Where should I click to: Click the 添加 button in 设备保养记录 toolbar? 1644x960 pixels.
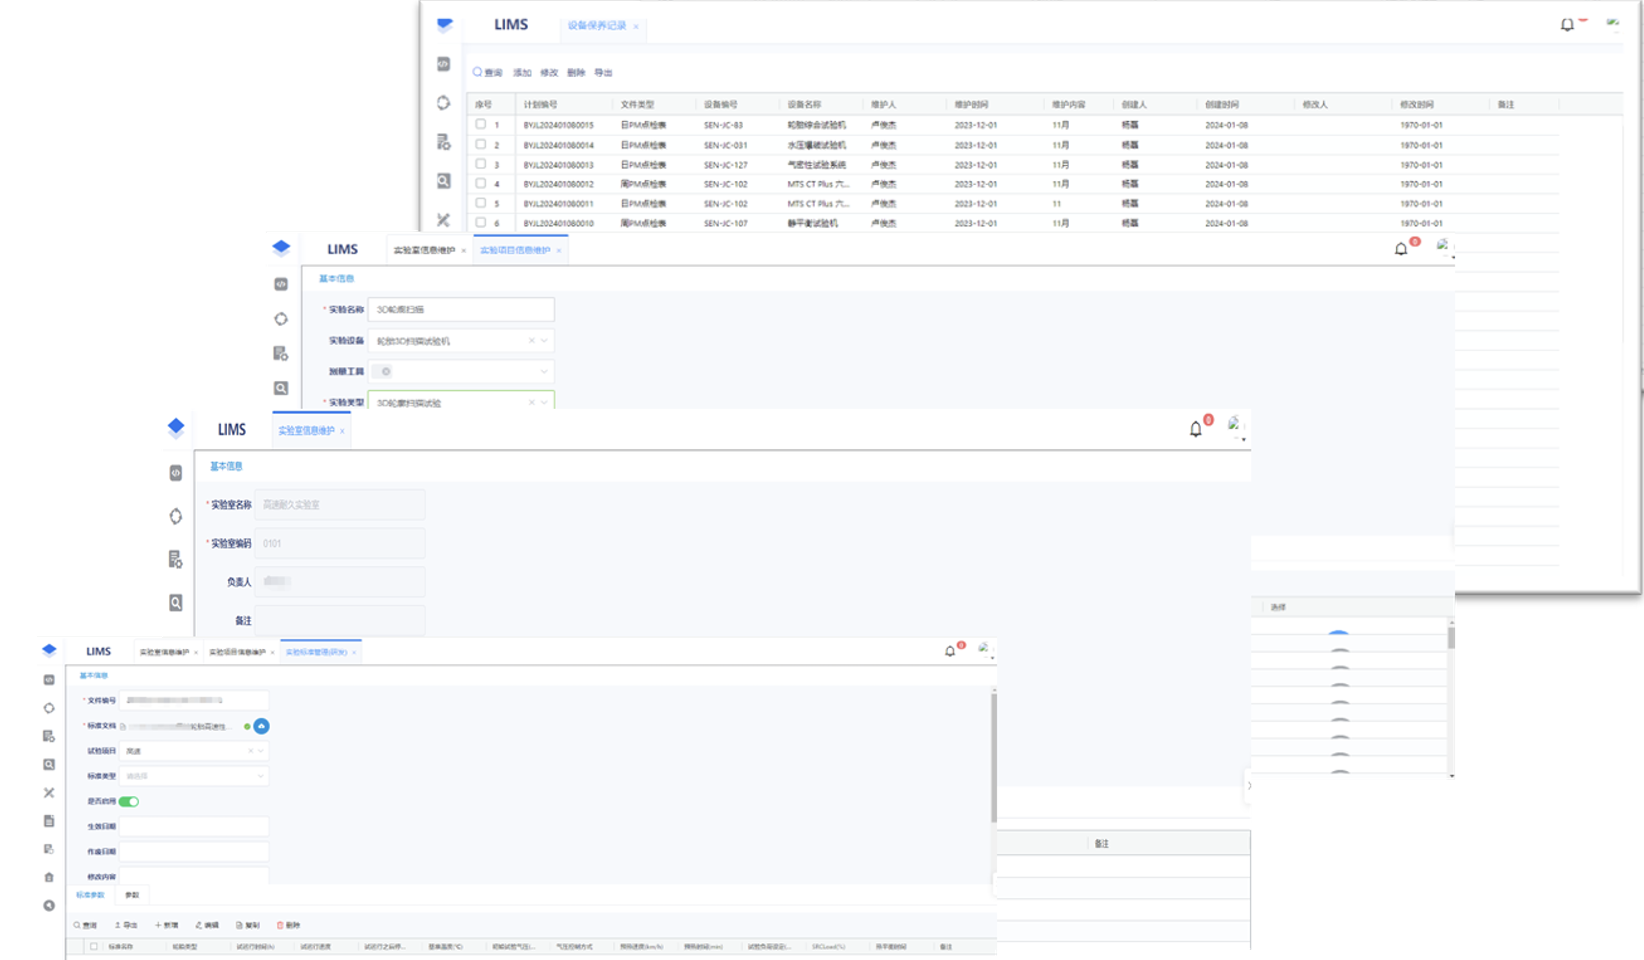pos(522,73)
